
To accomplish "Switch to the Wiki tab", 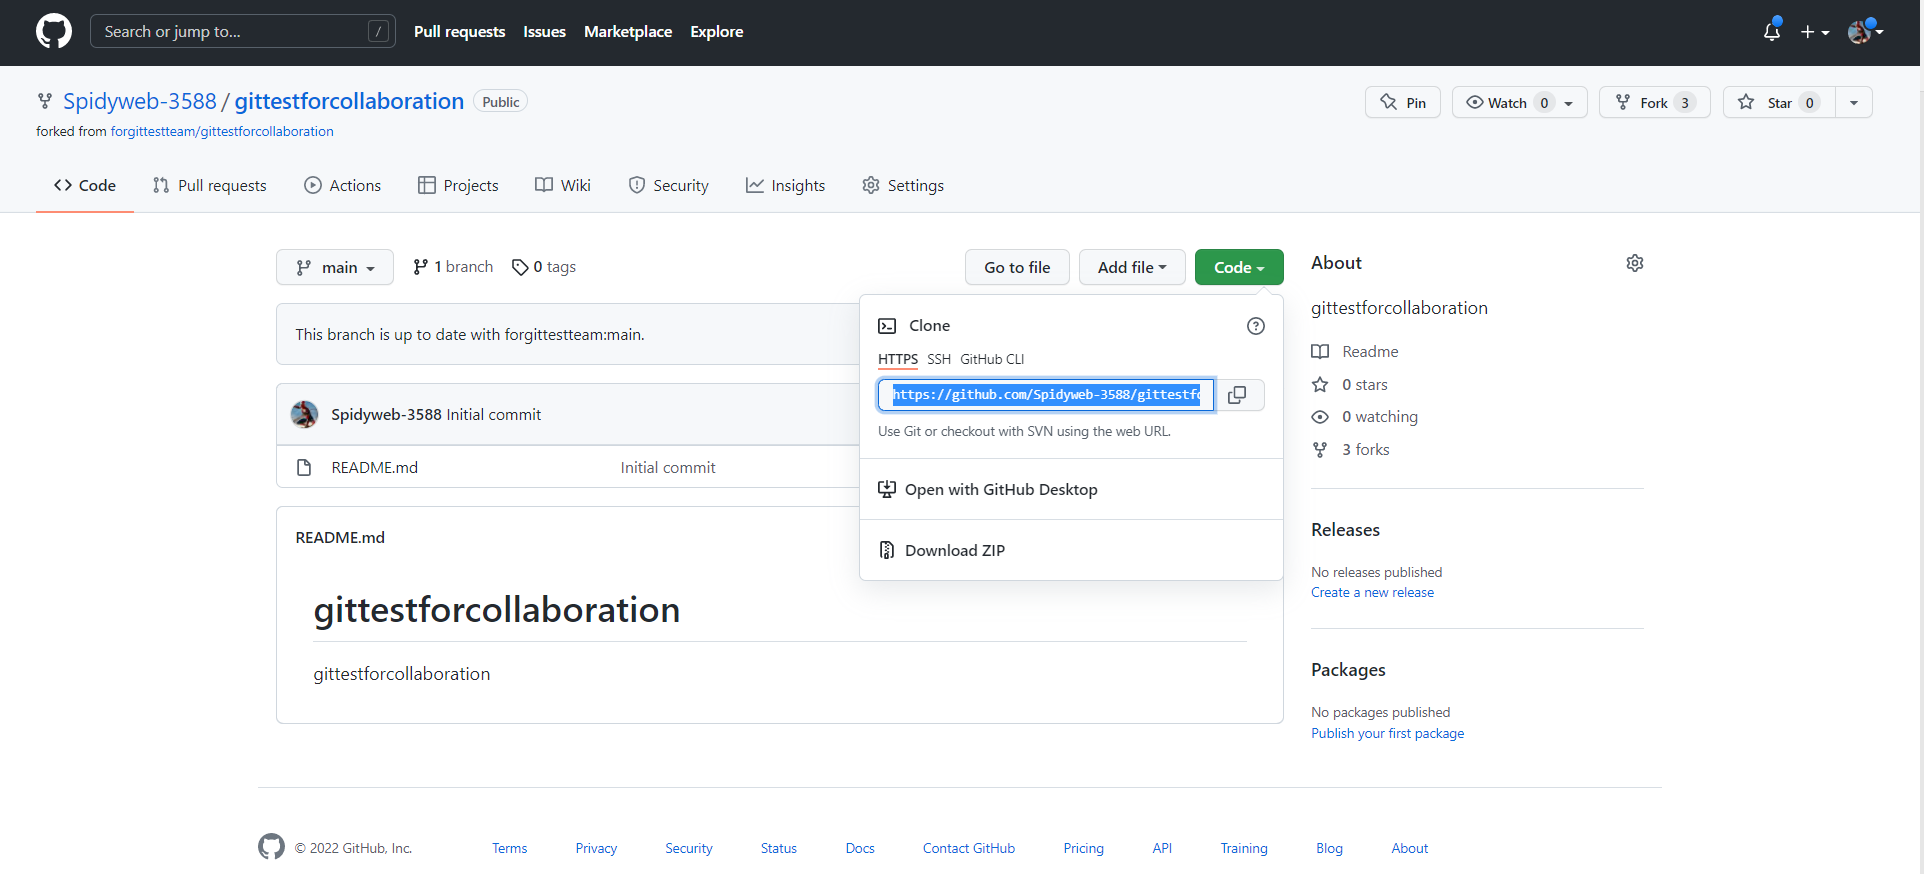I will [x=563, y=185].
